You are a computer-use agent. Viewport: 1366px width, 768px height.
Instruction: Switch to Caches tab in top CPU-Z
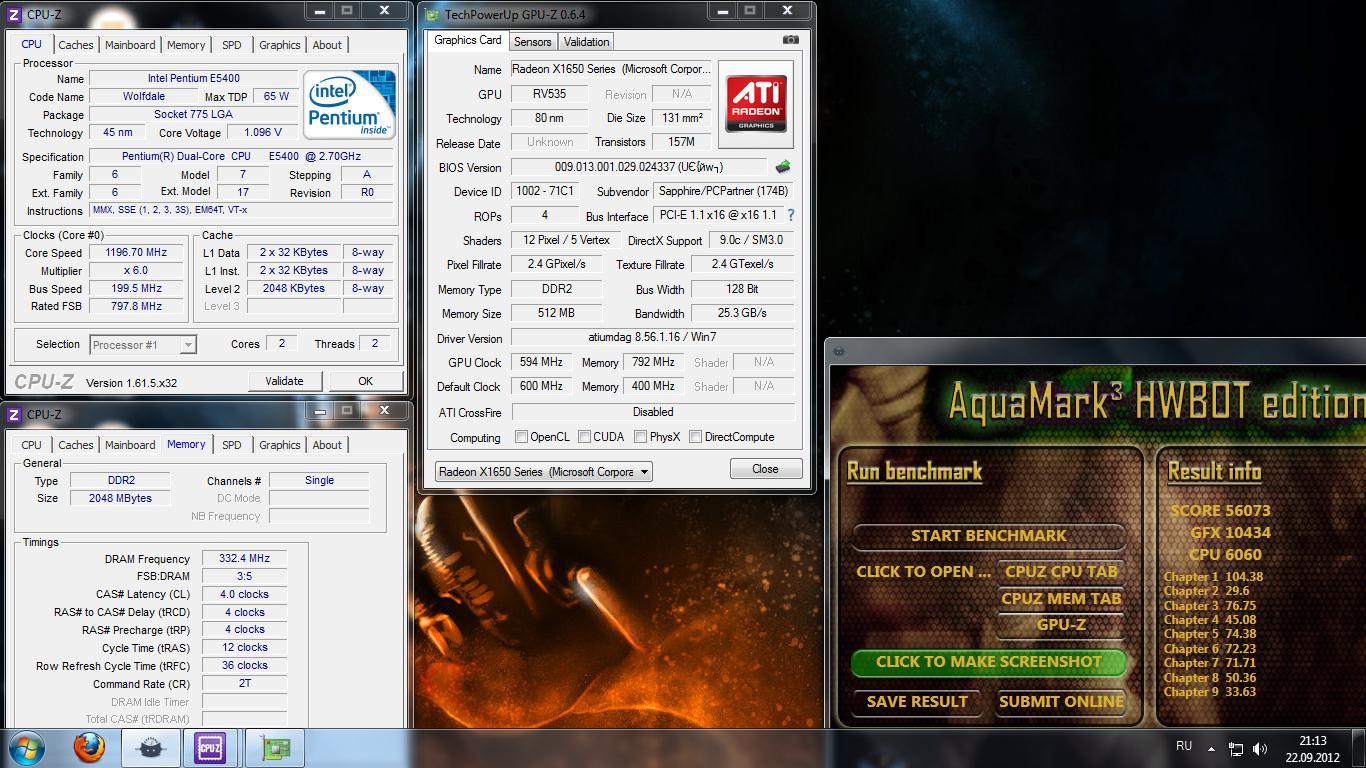pyautogui.click(x=75, y=45)
